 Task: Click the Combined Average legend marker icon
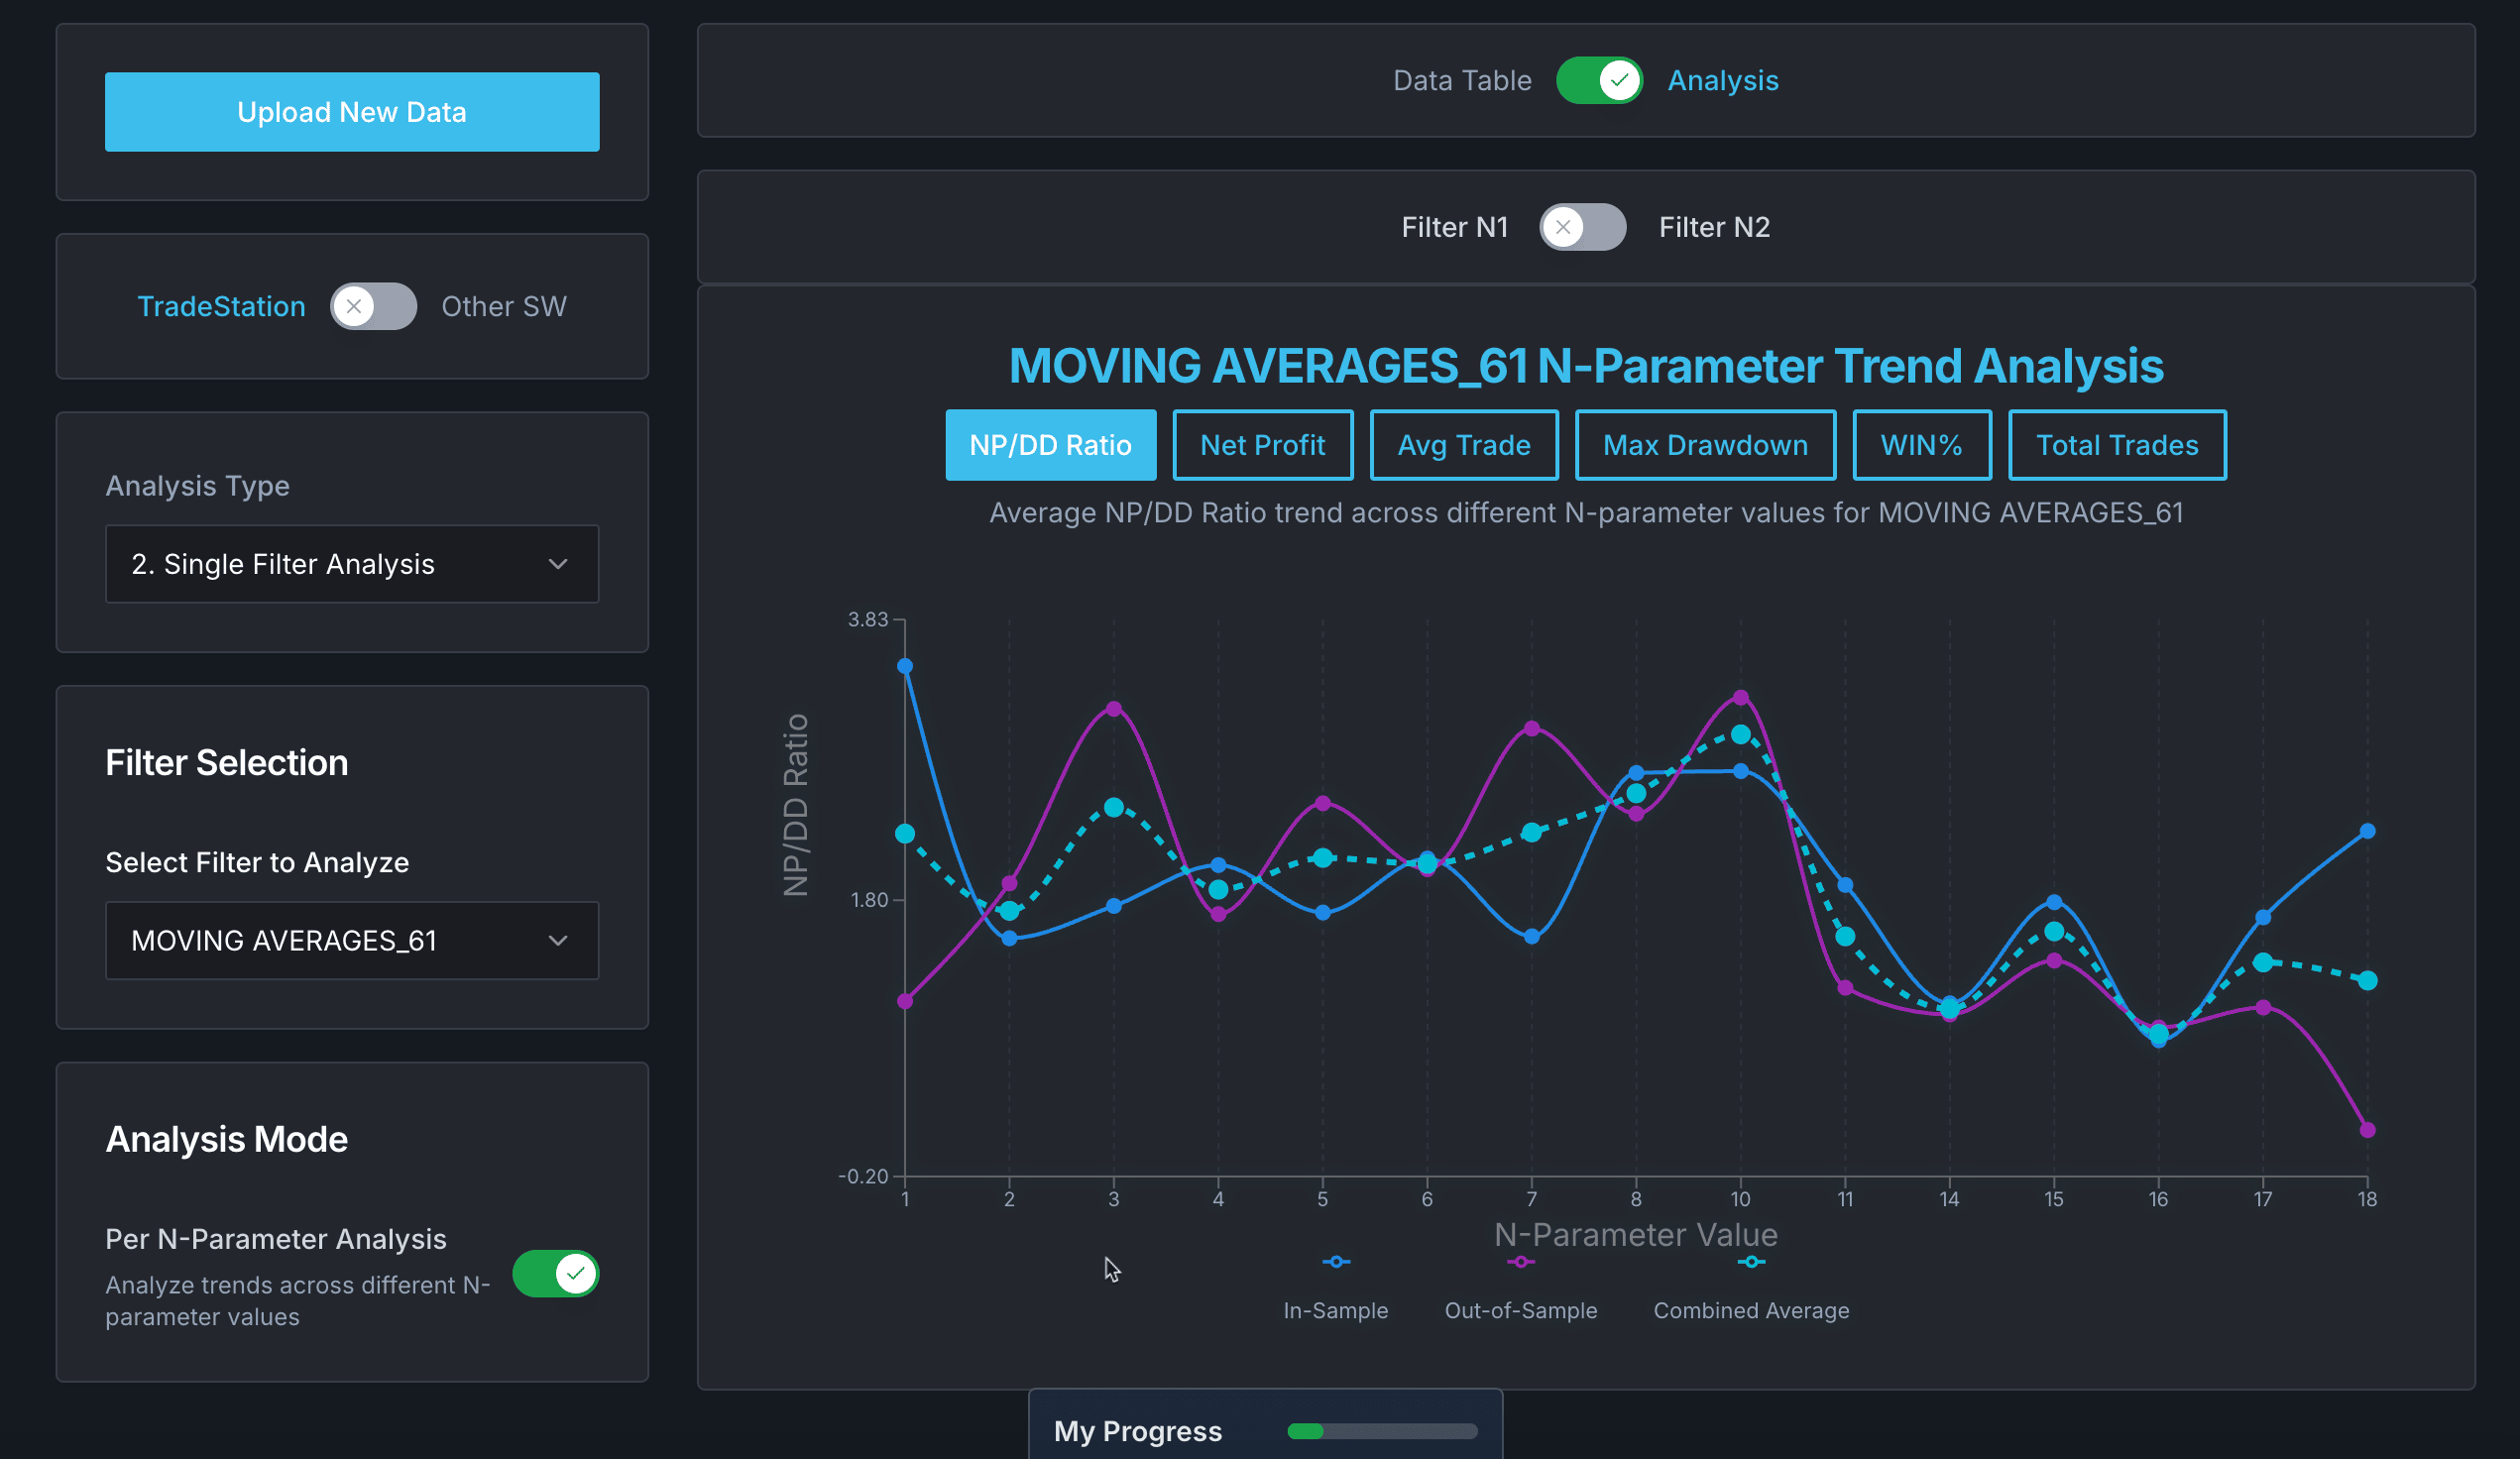(x=1751, y=1262)
